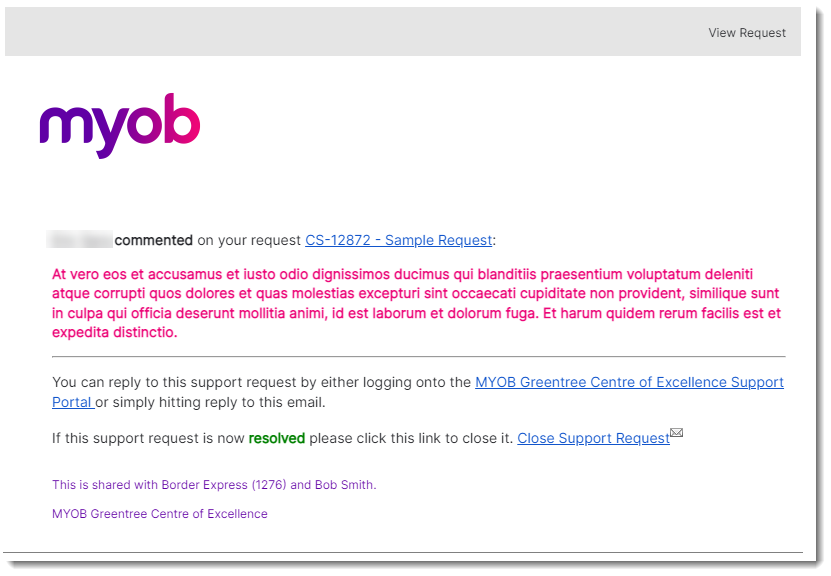The image size is (831, 576).
Task: Click the purple MYOB Greentree Centre of Excellence signature
Action: pyautogui.click(x=160, y=513)
